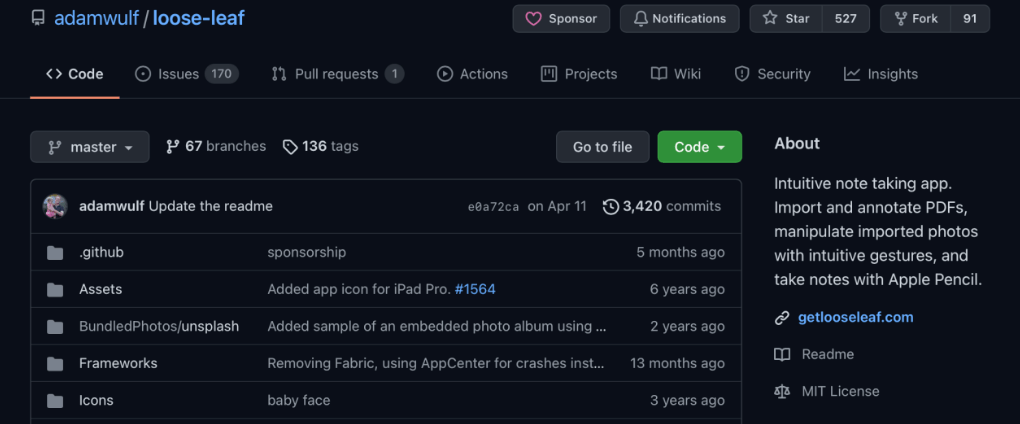Screen dimensions: 1020x424
Task: Open the Actions tab
Action: click(472, 74)
